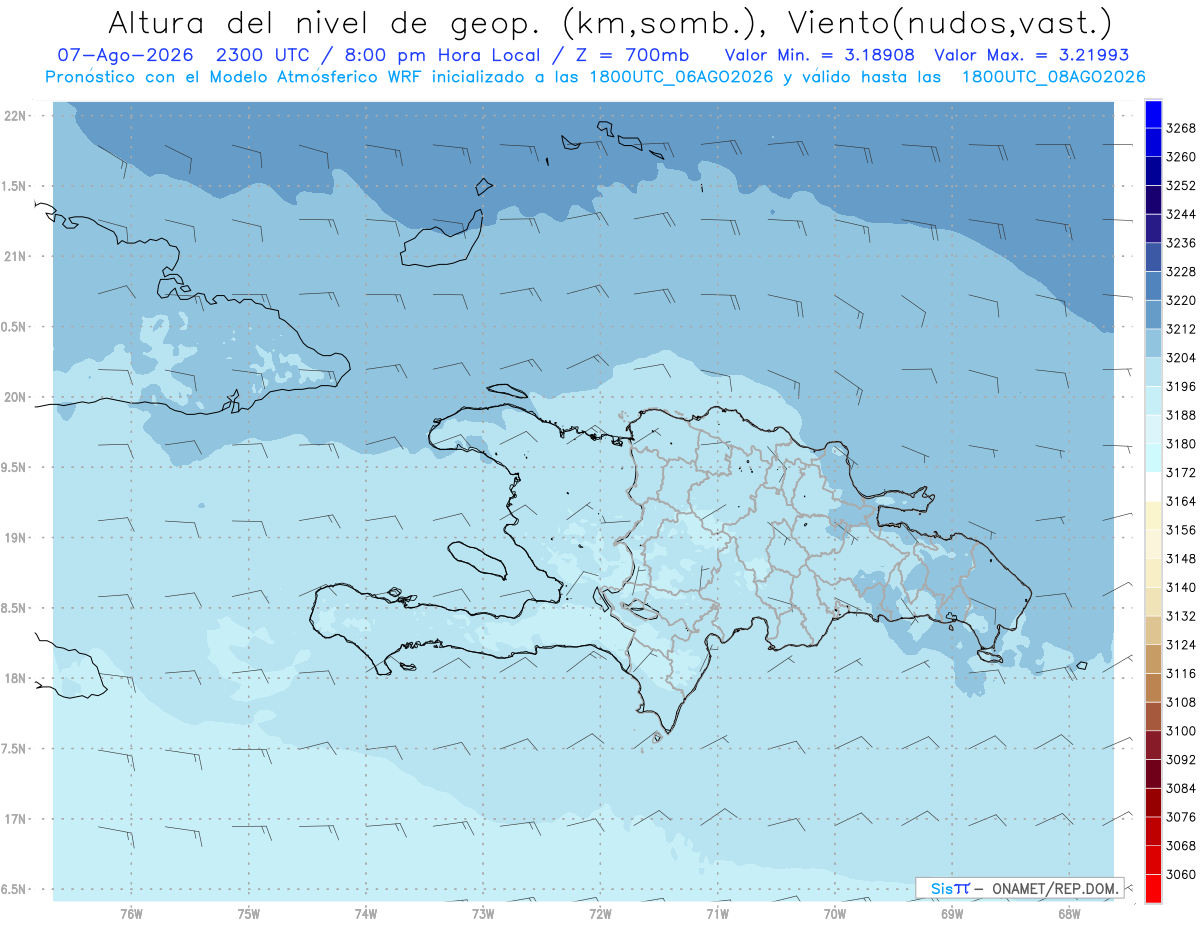Click the latitude label 9.5N
The width and height of the screenshot is (1200, 927).
(15, 467)
